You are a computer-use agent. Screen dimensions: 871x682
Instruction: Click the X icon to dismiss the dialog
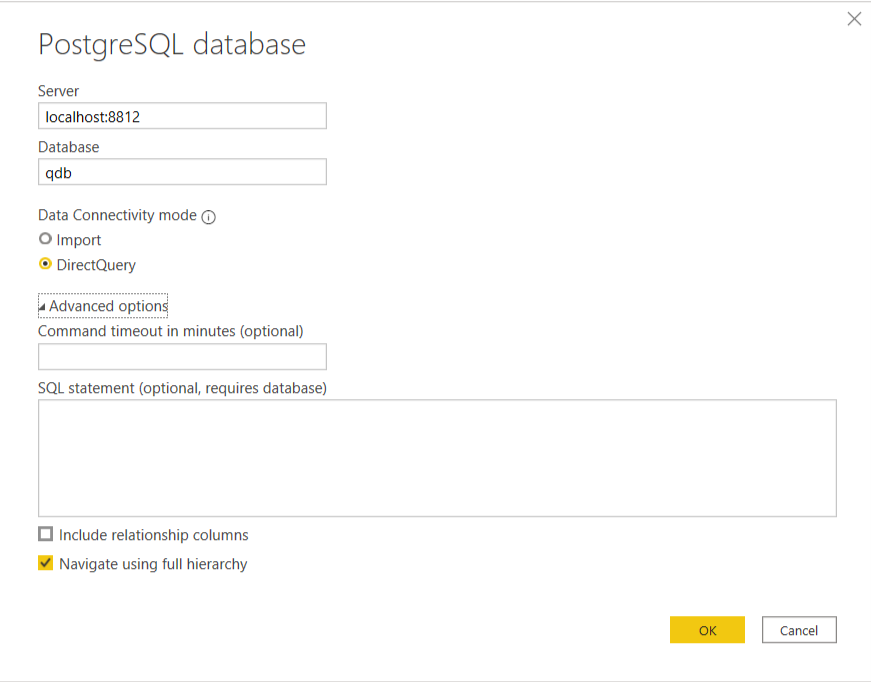pyautogui.click(x=854, y=18)
